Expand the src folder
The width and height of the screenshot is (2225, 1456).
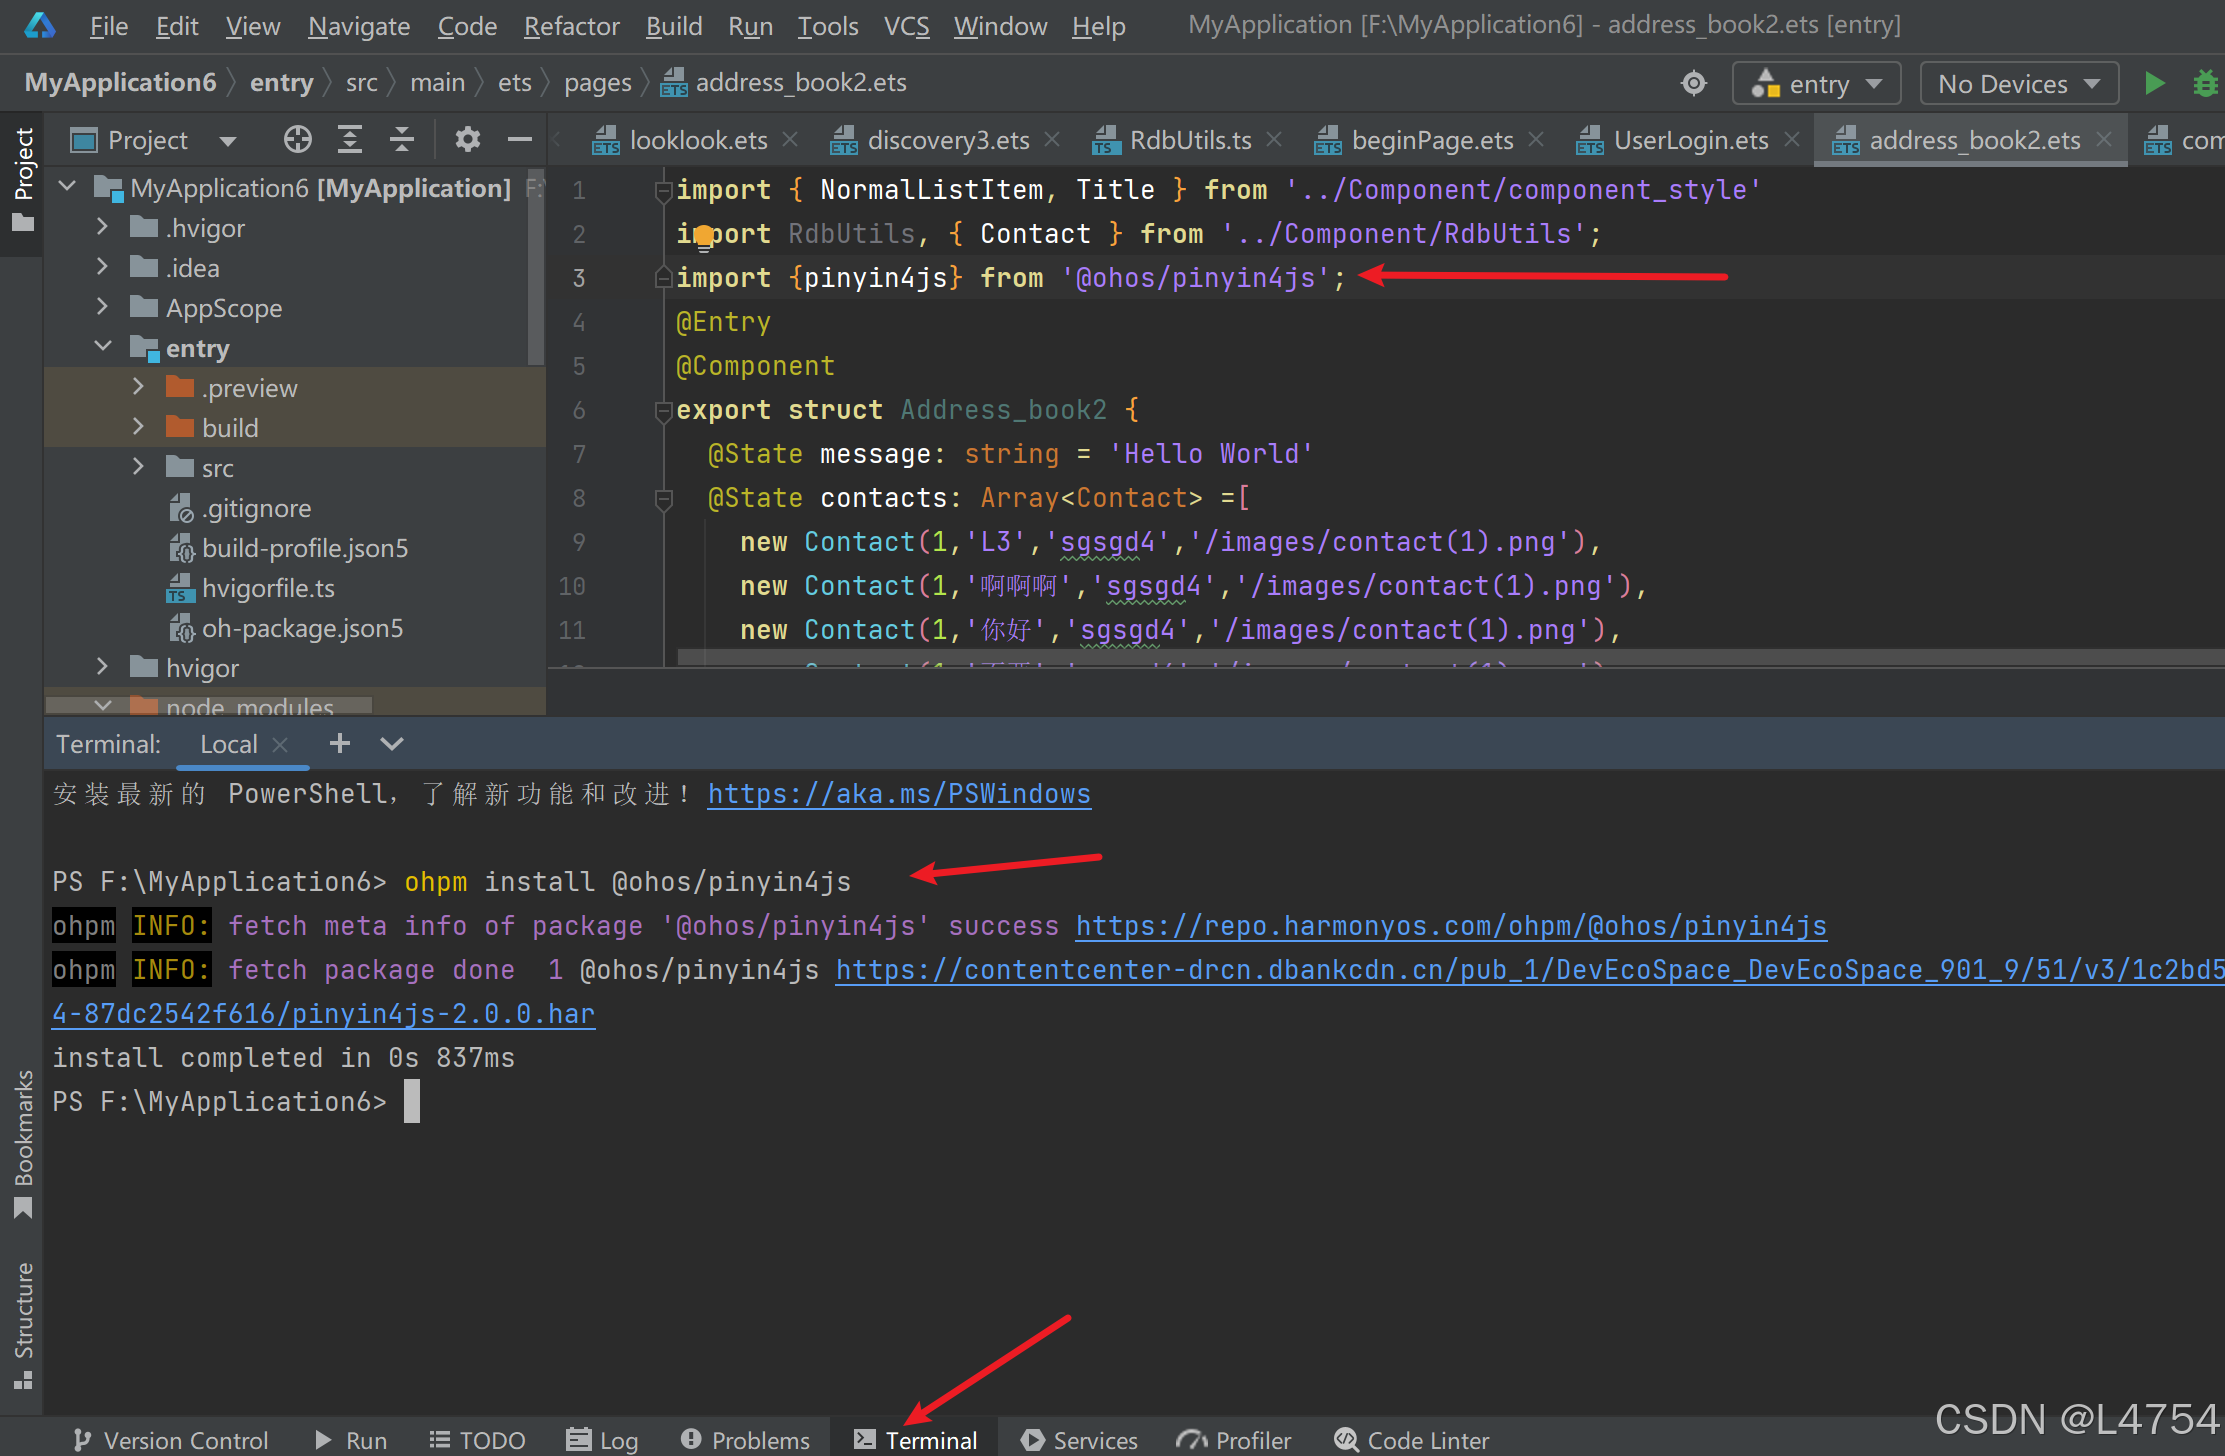(x=138, y=467)
